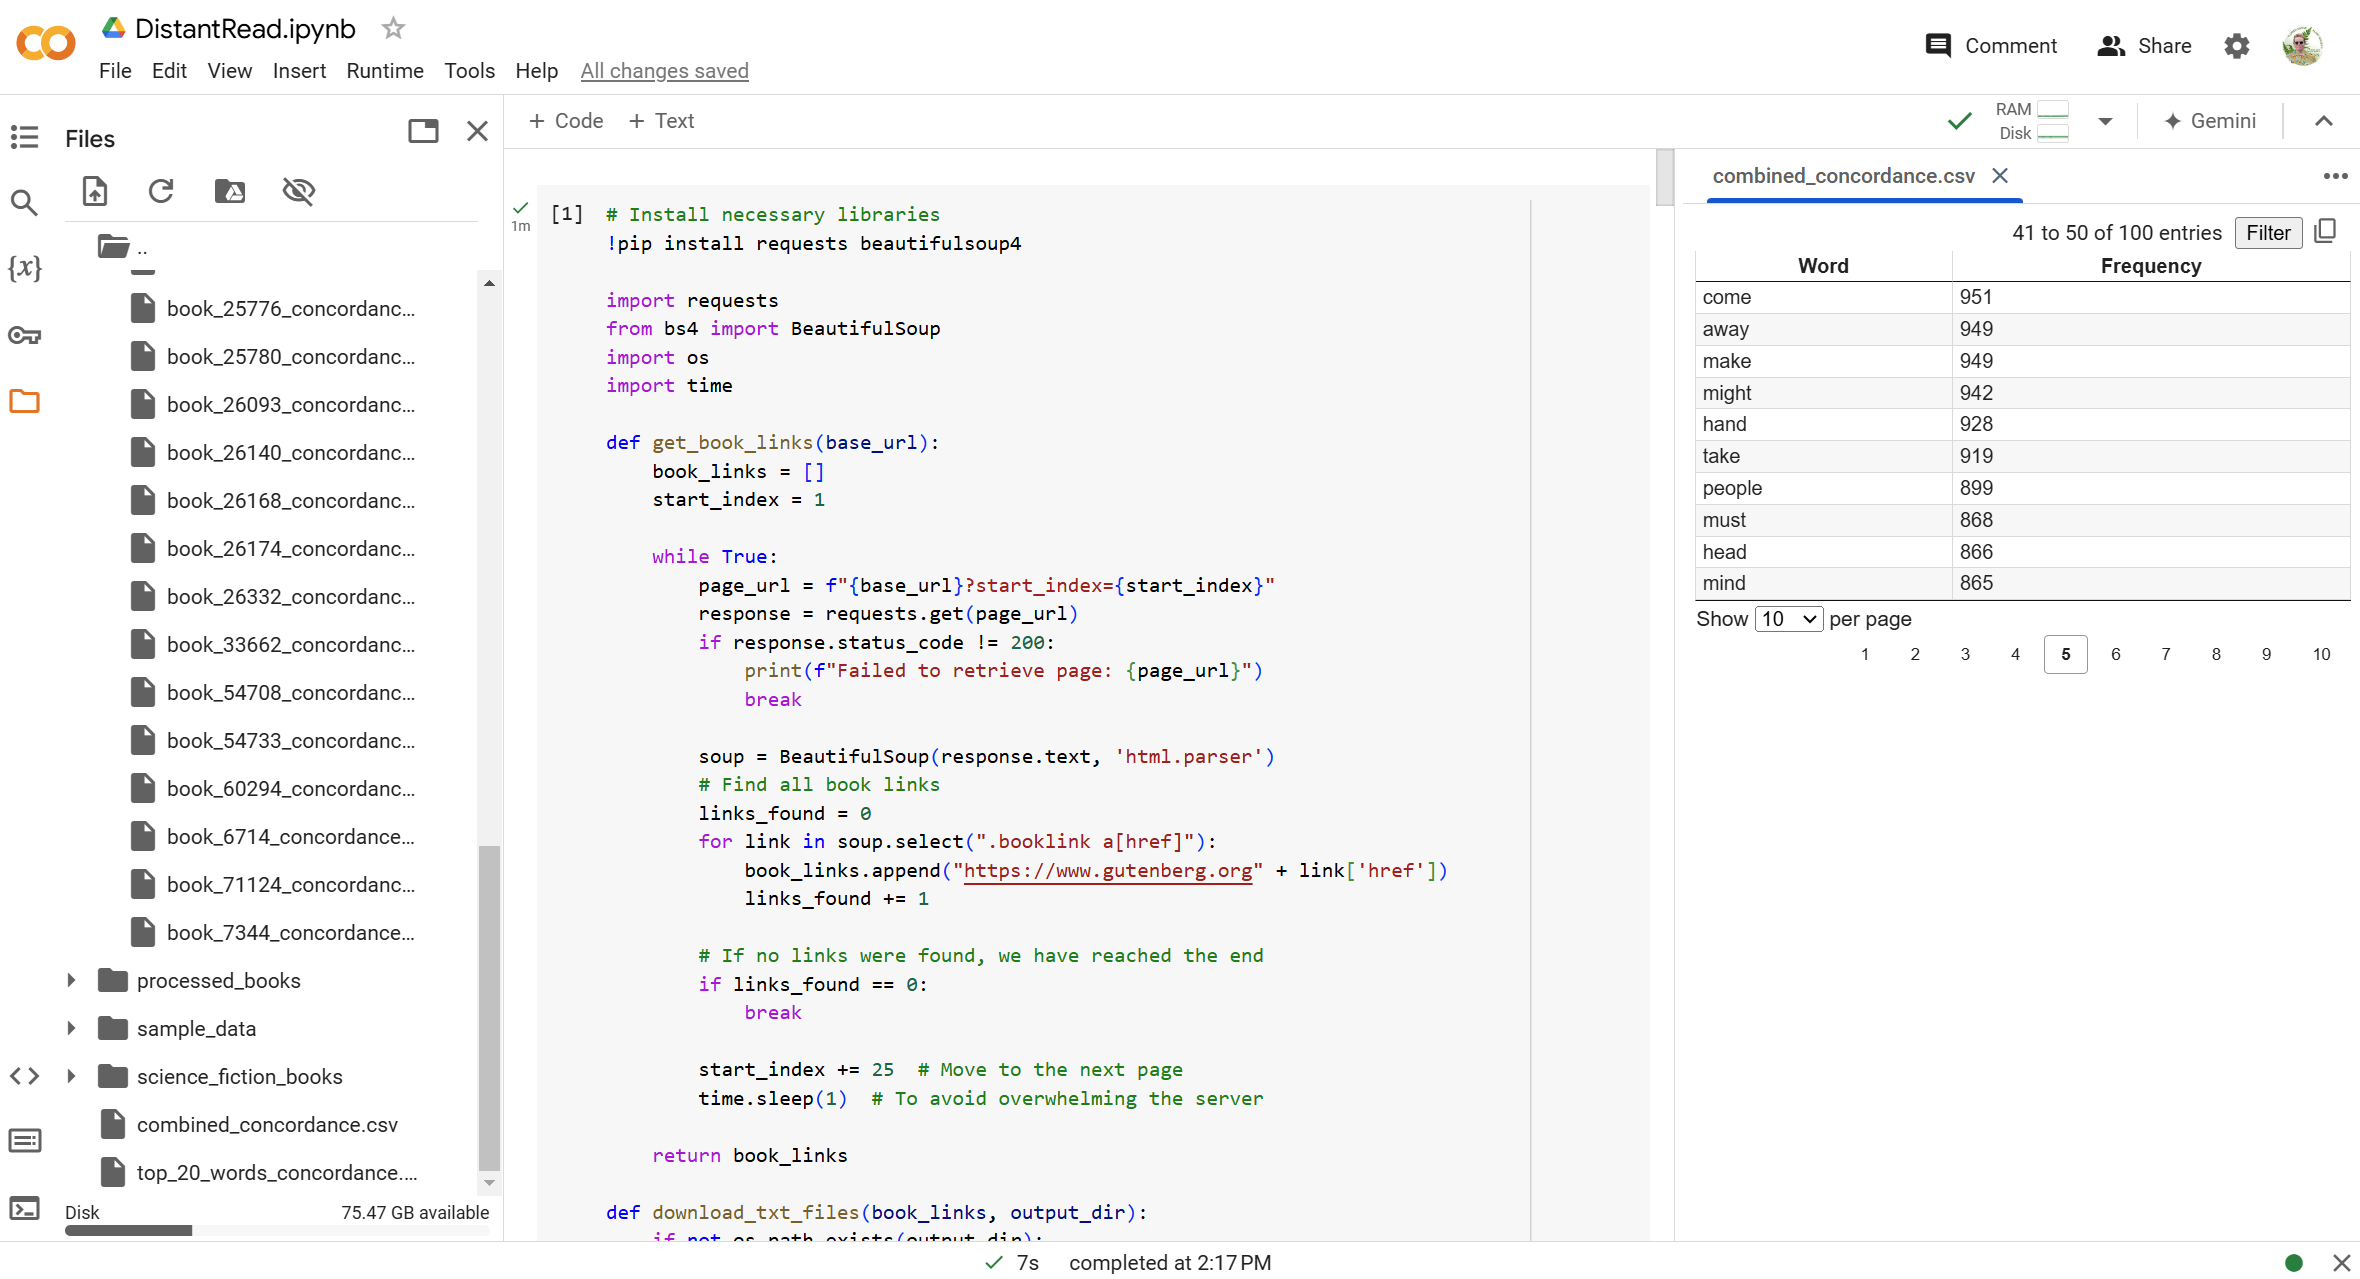This screenshot has width=2360, height=1279.
Task: Open the Find and replace search icon
Action: pos(24,203)
